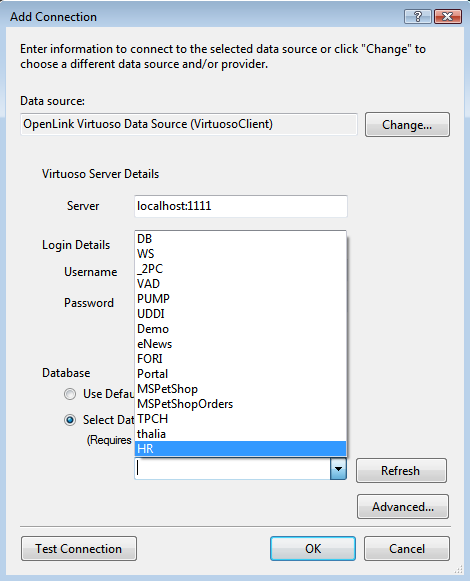The image size is (470, 581).
Task: Click the Server address input field
Action: pos(241,206)
